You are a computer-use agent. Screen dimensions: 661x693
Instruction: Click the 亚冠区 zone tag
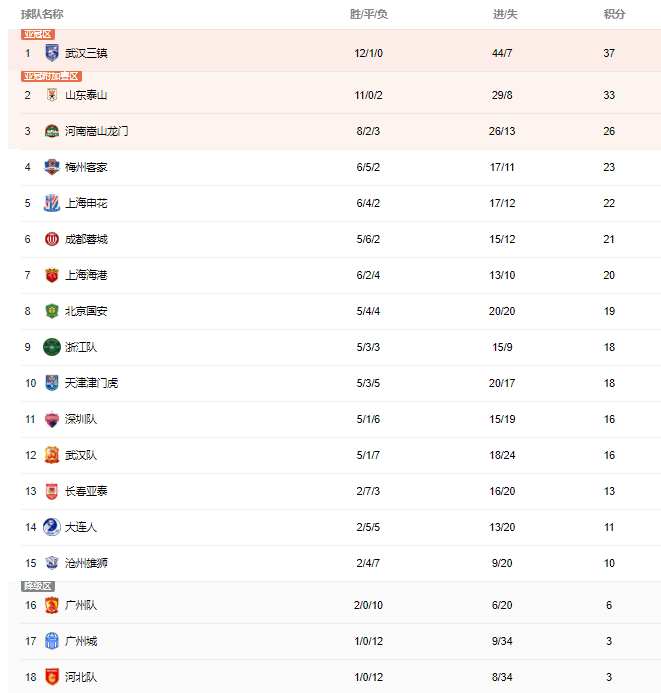38,34
